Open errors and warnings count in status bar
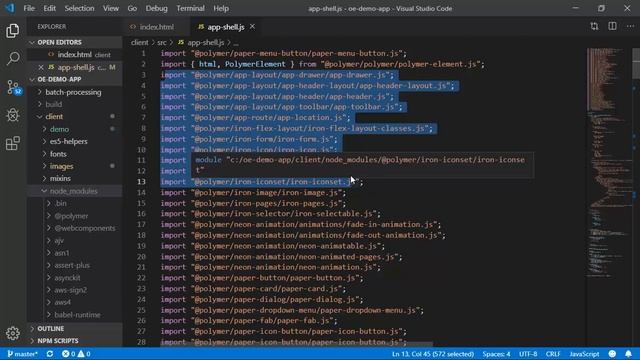The image size is (640, 360). coord(76,354)
